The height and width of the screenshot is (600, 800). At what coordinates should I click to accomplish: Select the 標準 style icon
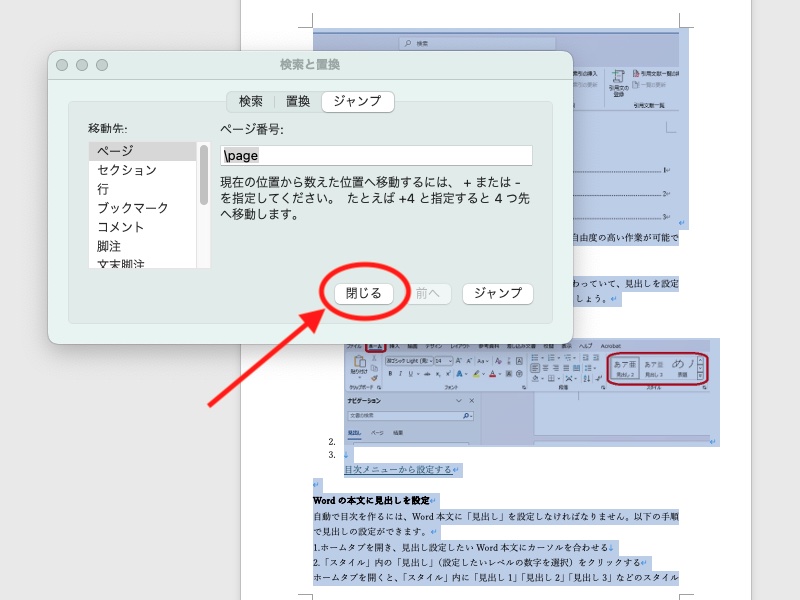(681, 365)
